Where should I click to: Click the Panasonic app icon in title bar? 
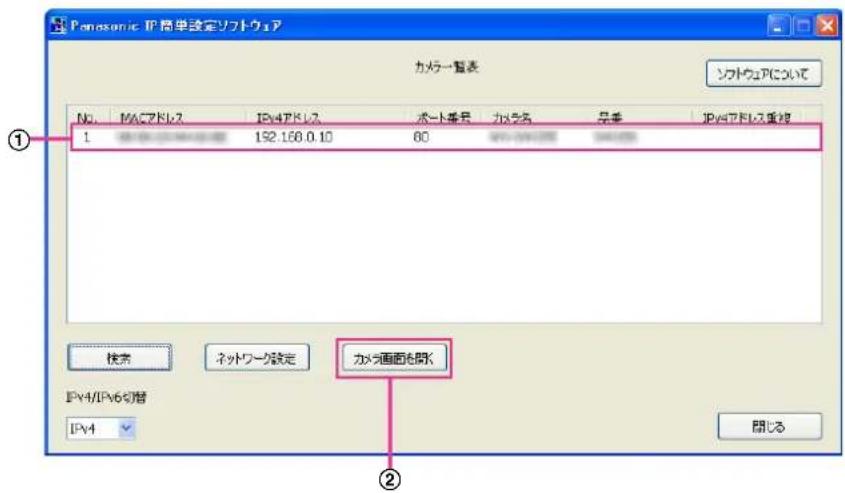[x=58, y=25]
